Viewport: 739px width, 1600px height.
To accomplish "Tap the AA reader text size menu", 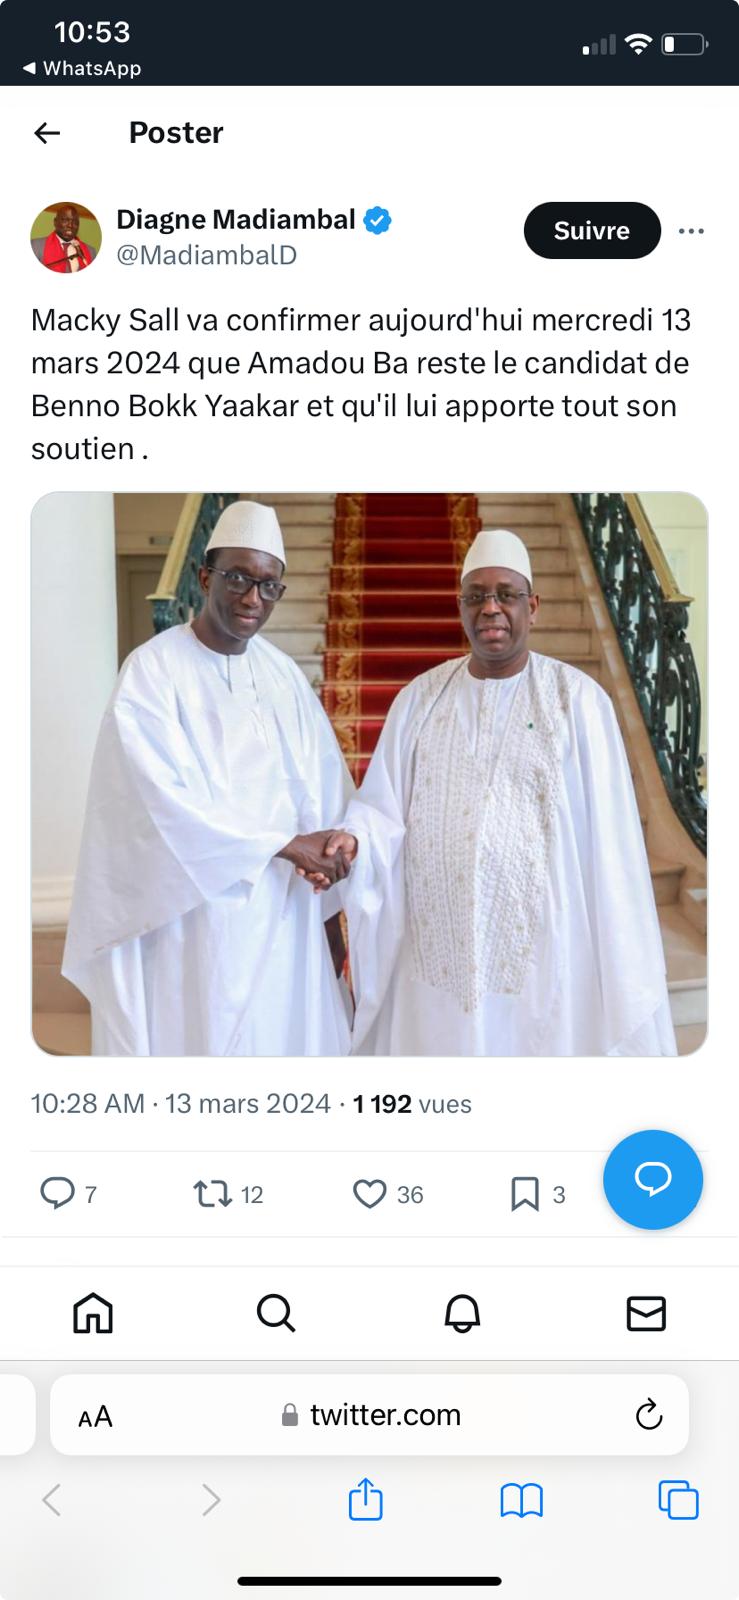I will pyautogui.click(x=95, y=1416).
